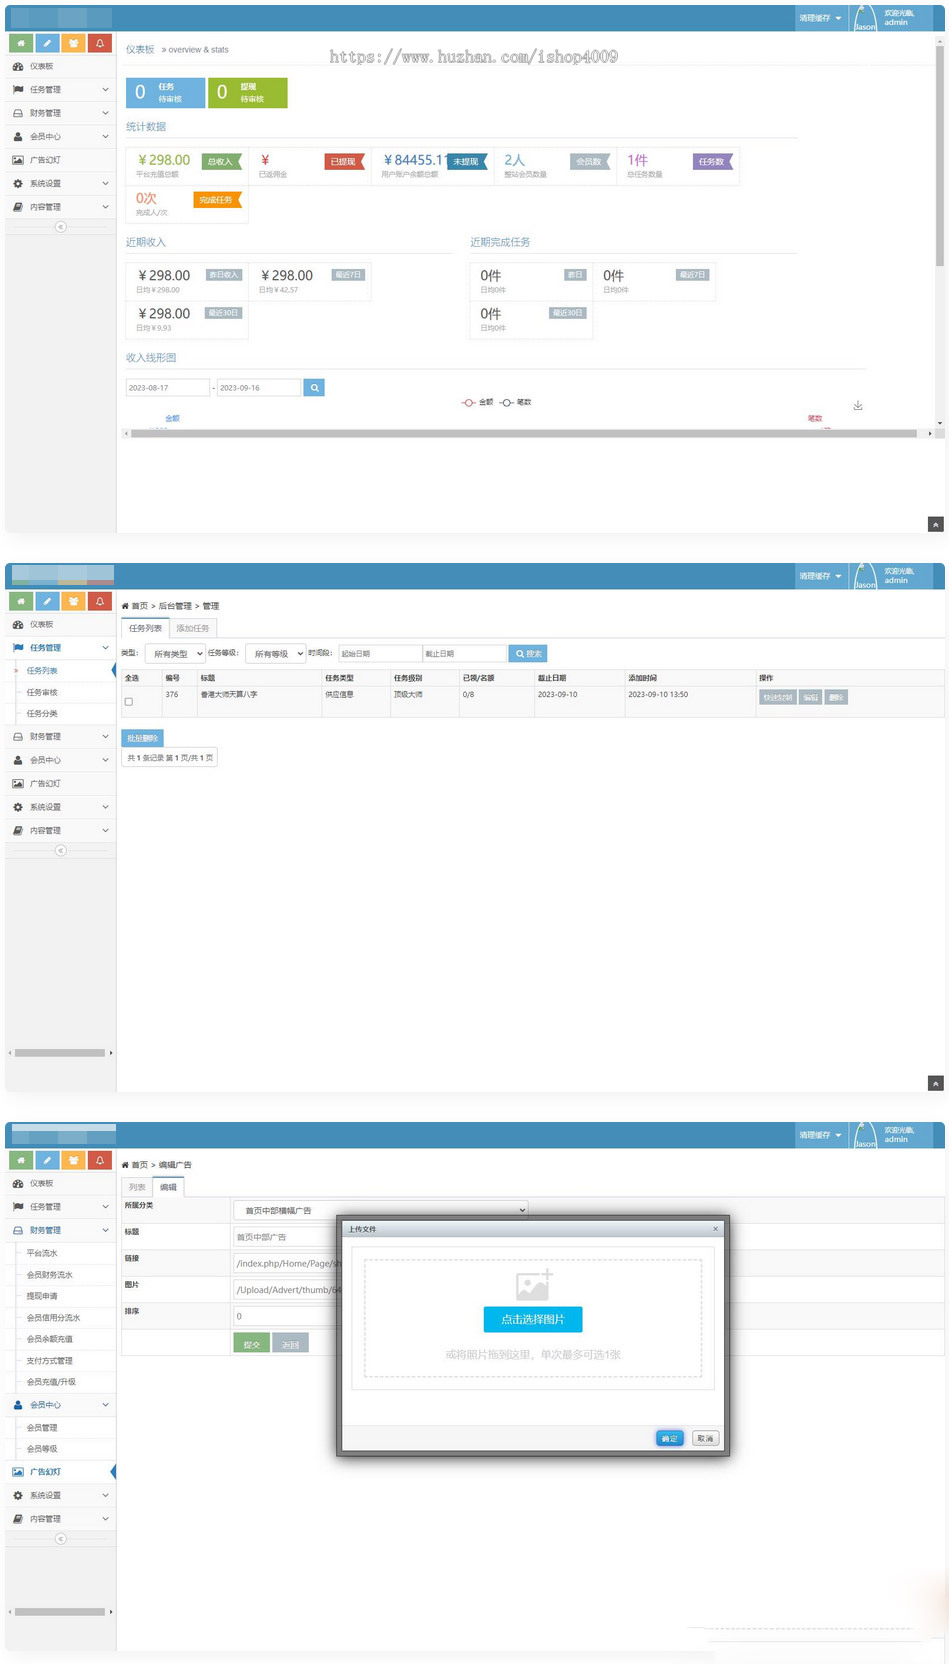Expand 会员中心 in the dashboard page sidebar
The width and height of the screenshot is (949, 1664).
coord(60,136)
